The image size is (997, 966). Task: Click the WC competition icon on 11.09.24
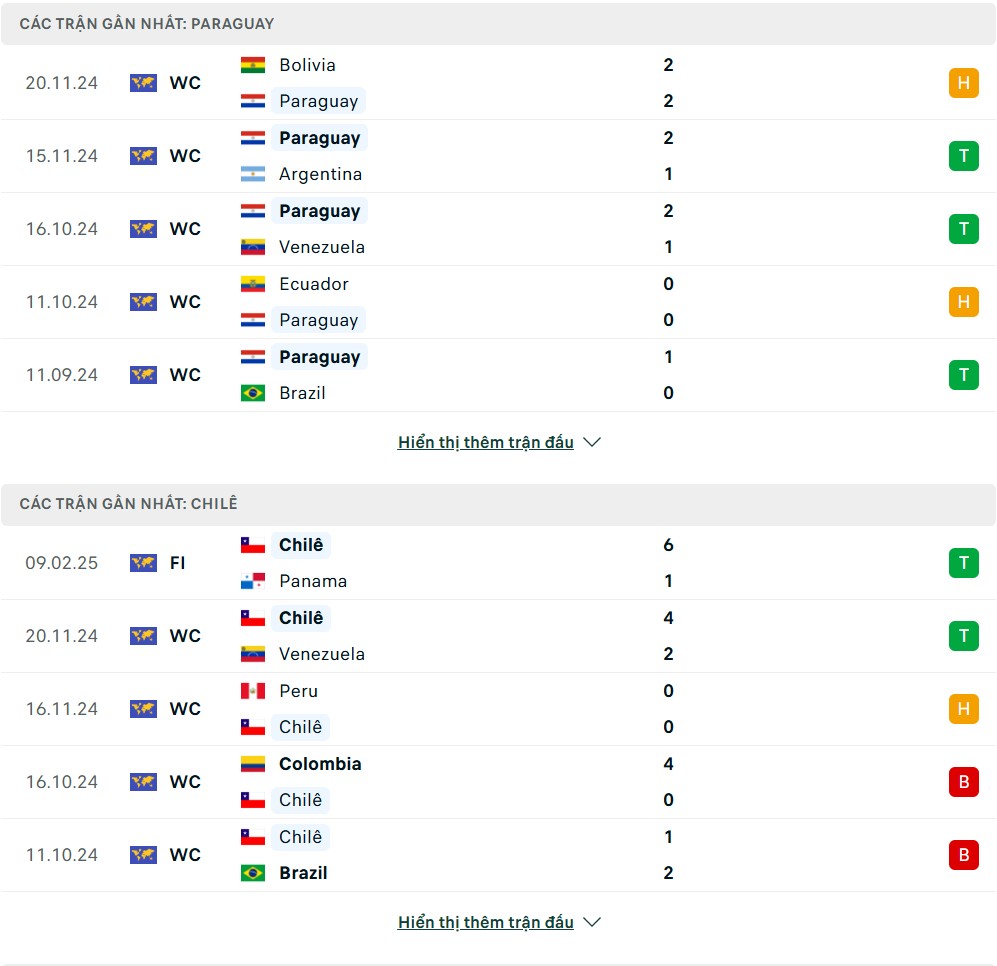click(143, 375)
